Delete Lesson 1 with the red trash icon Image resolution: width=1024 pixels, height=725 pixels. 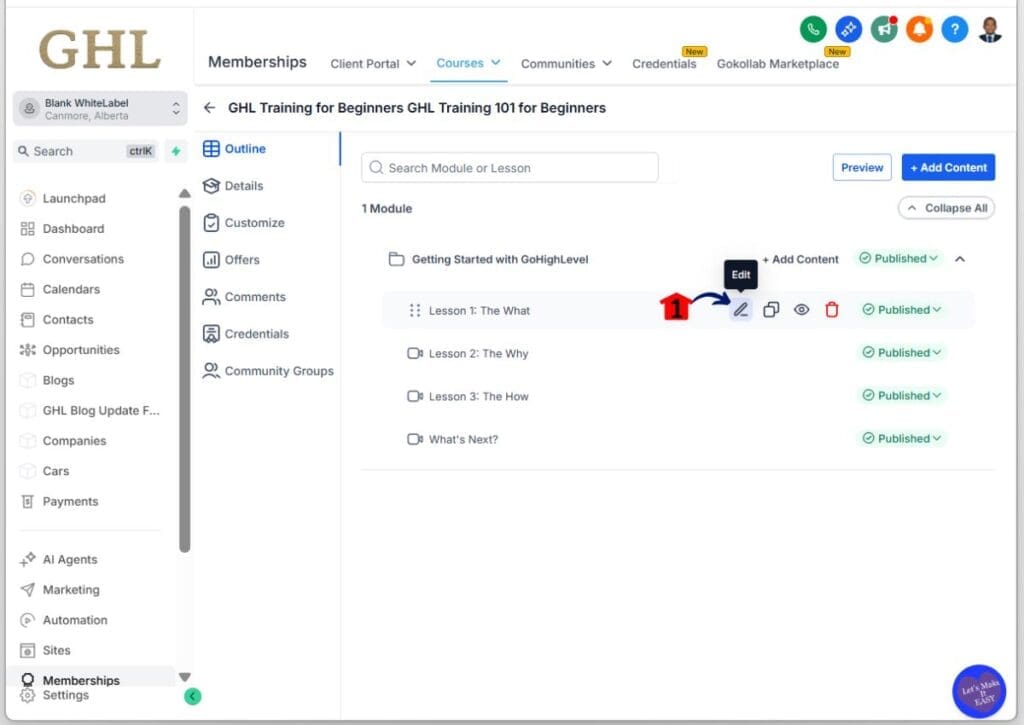point(832,310)
